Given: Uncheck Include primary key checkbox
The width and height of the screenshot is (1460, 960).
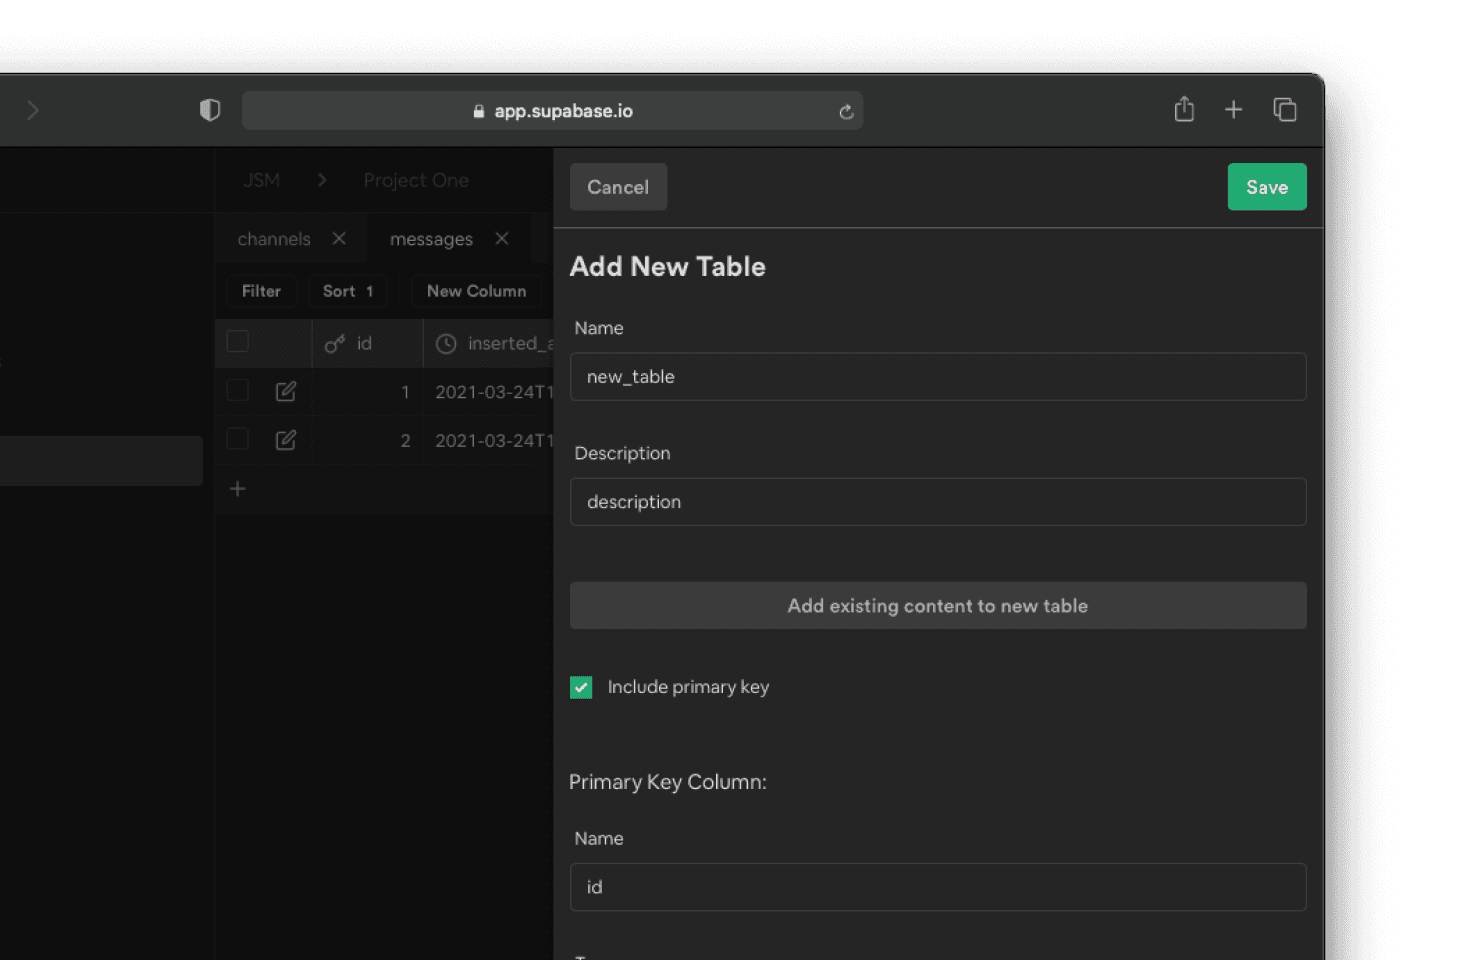Looking at the screenshot, I should coord(581,687).
